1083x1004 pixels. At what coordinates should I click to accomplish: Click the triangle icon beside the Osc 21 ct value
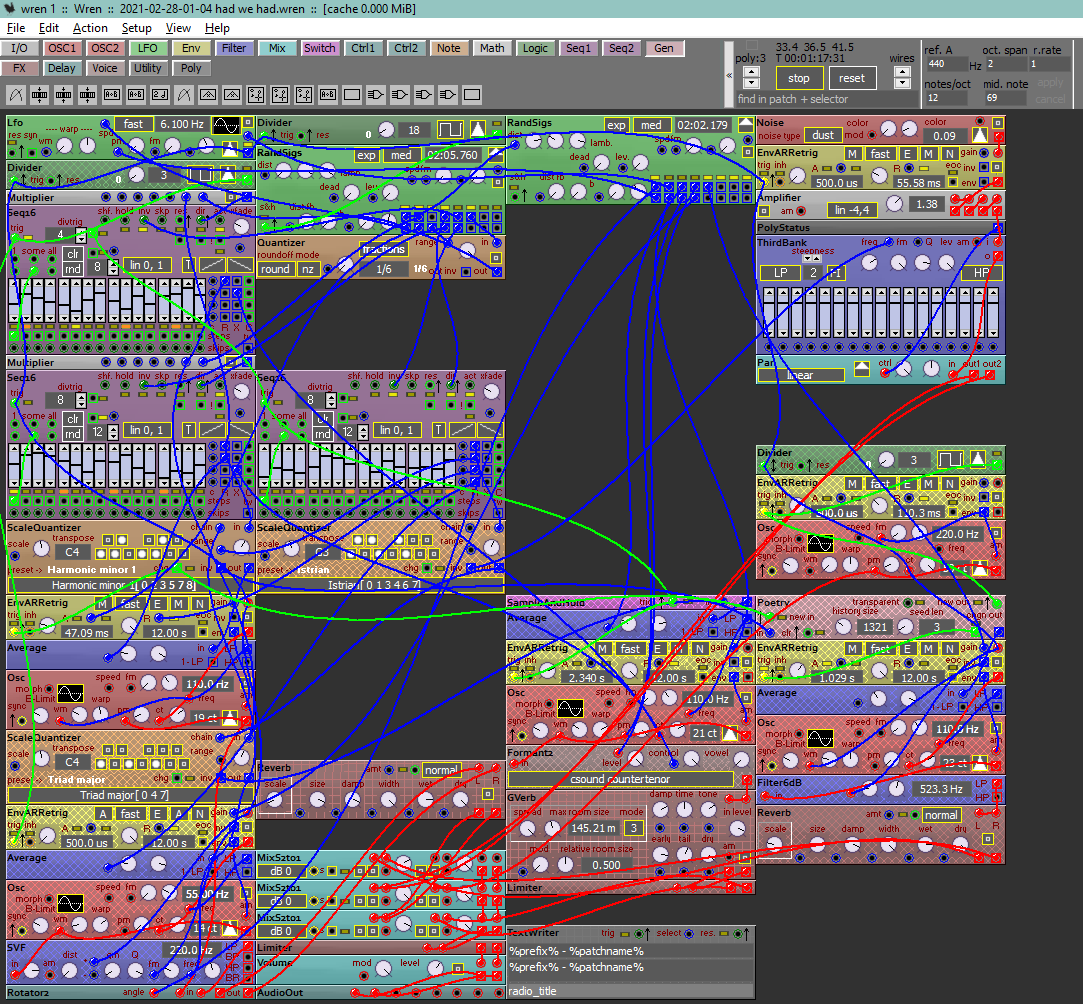pos(729,733)
